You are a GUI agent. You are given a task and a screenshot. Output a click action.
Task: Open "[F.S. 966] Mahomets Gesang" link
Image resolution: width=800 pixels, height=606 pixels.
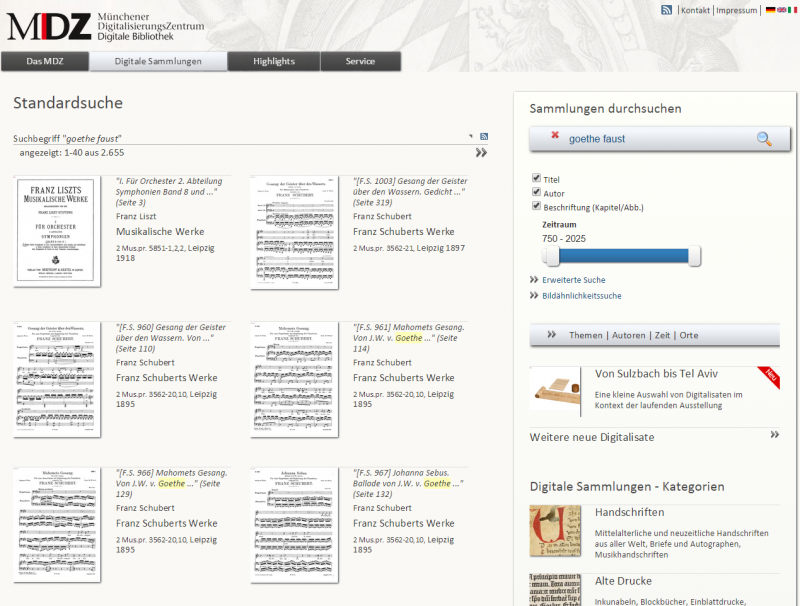pyautogui.click(x=171, y=483)
